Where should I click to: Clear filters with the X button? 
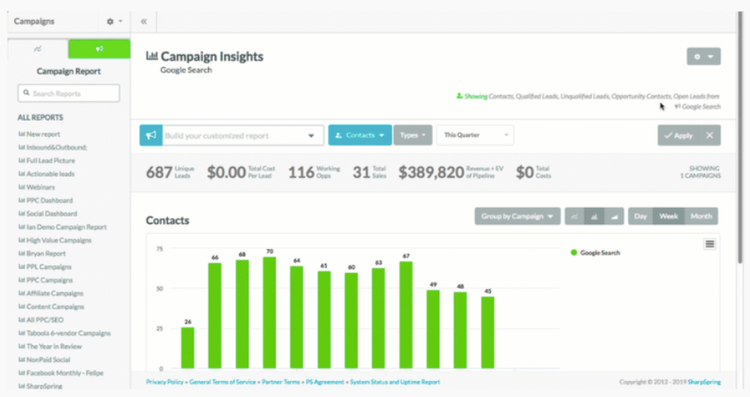[x=710, y=136]
